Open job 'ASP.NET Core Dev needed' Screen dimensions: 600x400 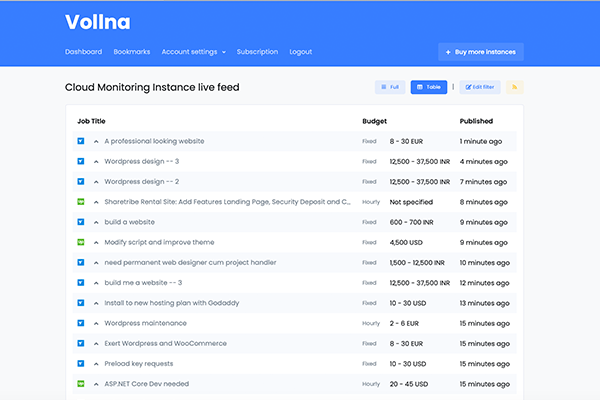pyautogui.click(x=147, y=384)
